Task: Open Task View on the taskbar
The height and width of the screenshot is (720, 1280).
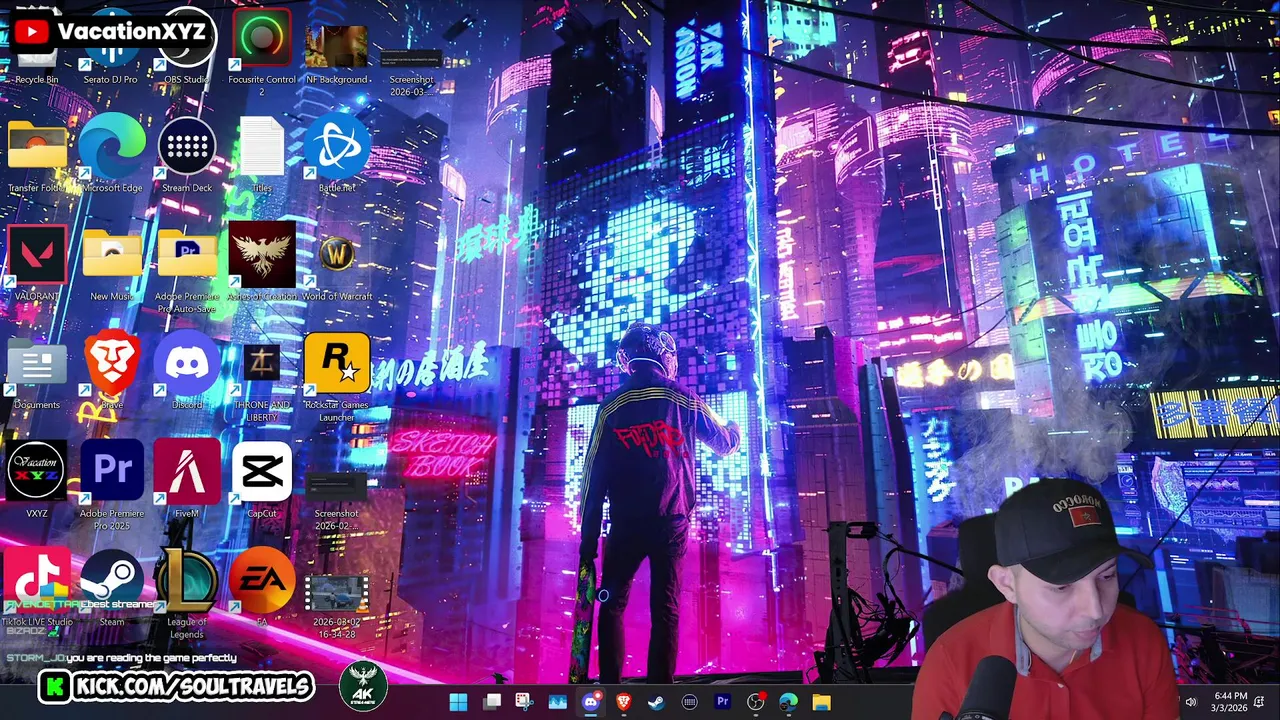Action: pyautogui.click(x=492, y=702)
